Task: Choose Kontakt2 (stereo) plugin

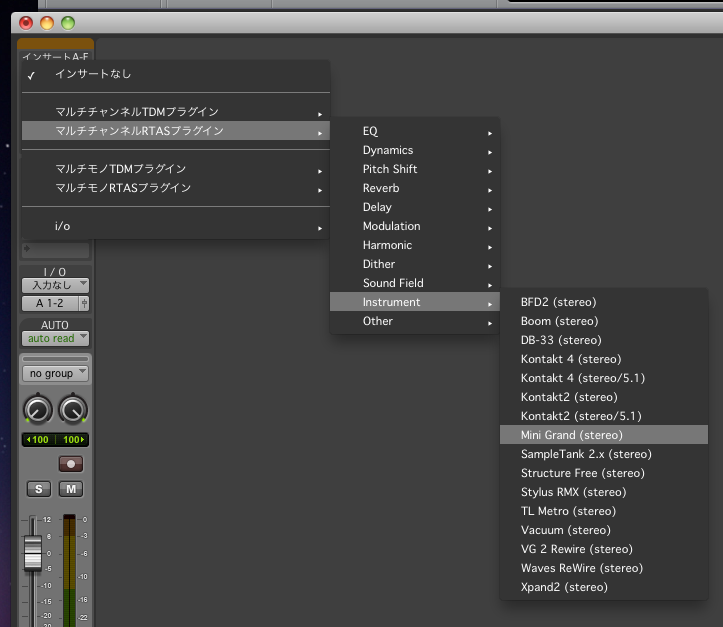Action: coord(604,397)
